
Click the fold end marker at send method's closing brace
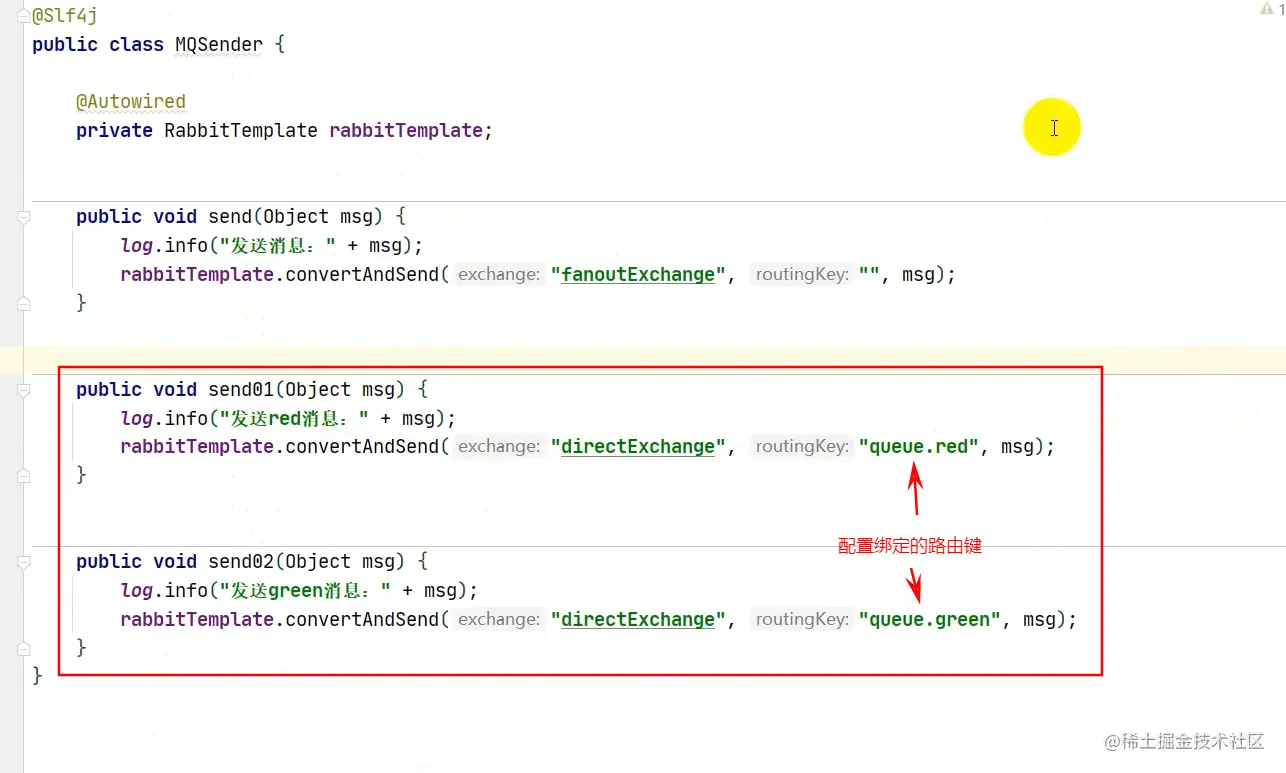[x=23, y=303]
